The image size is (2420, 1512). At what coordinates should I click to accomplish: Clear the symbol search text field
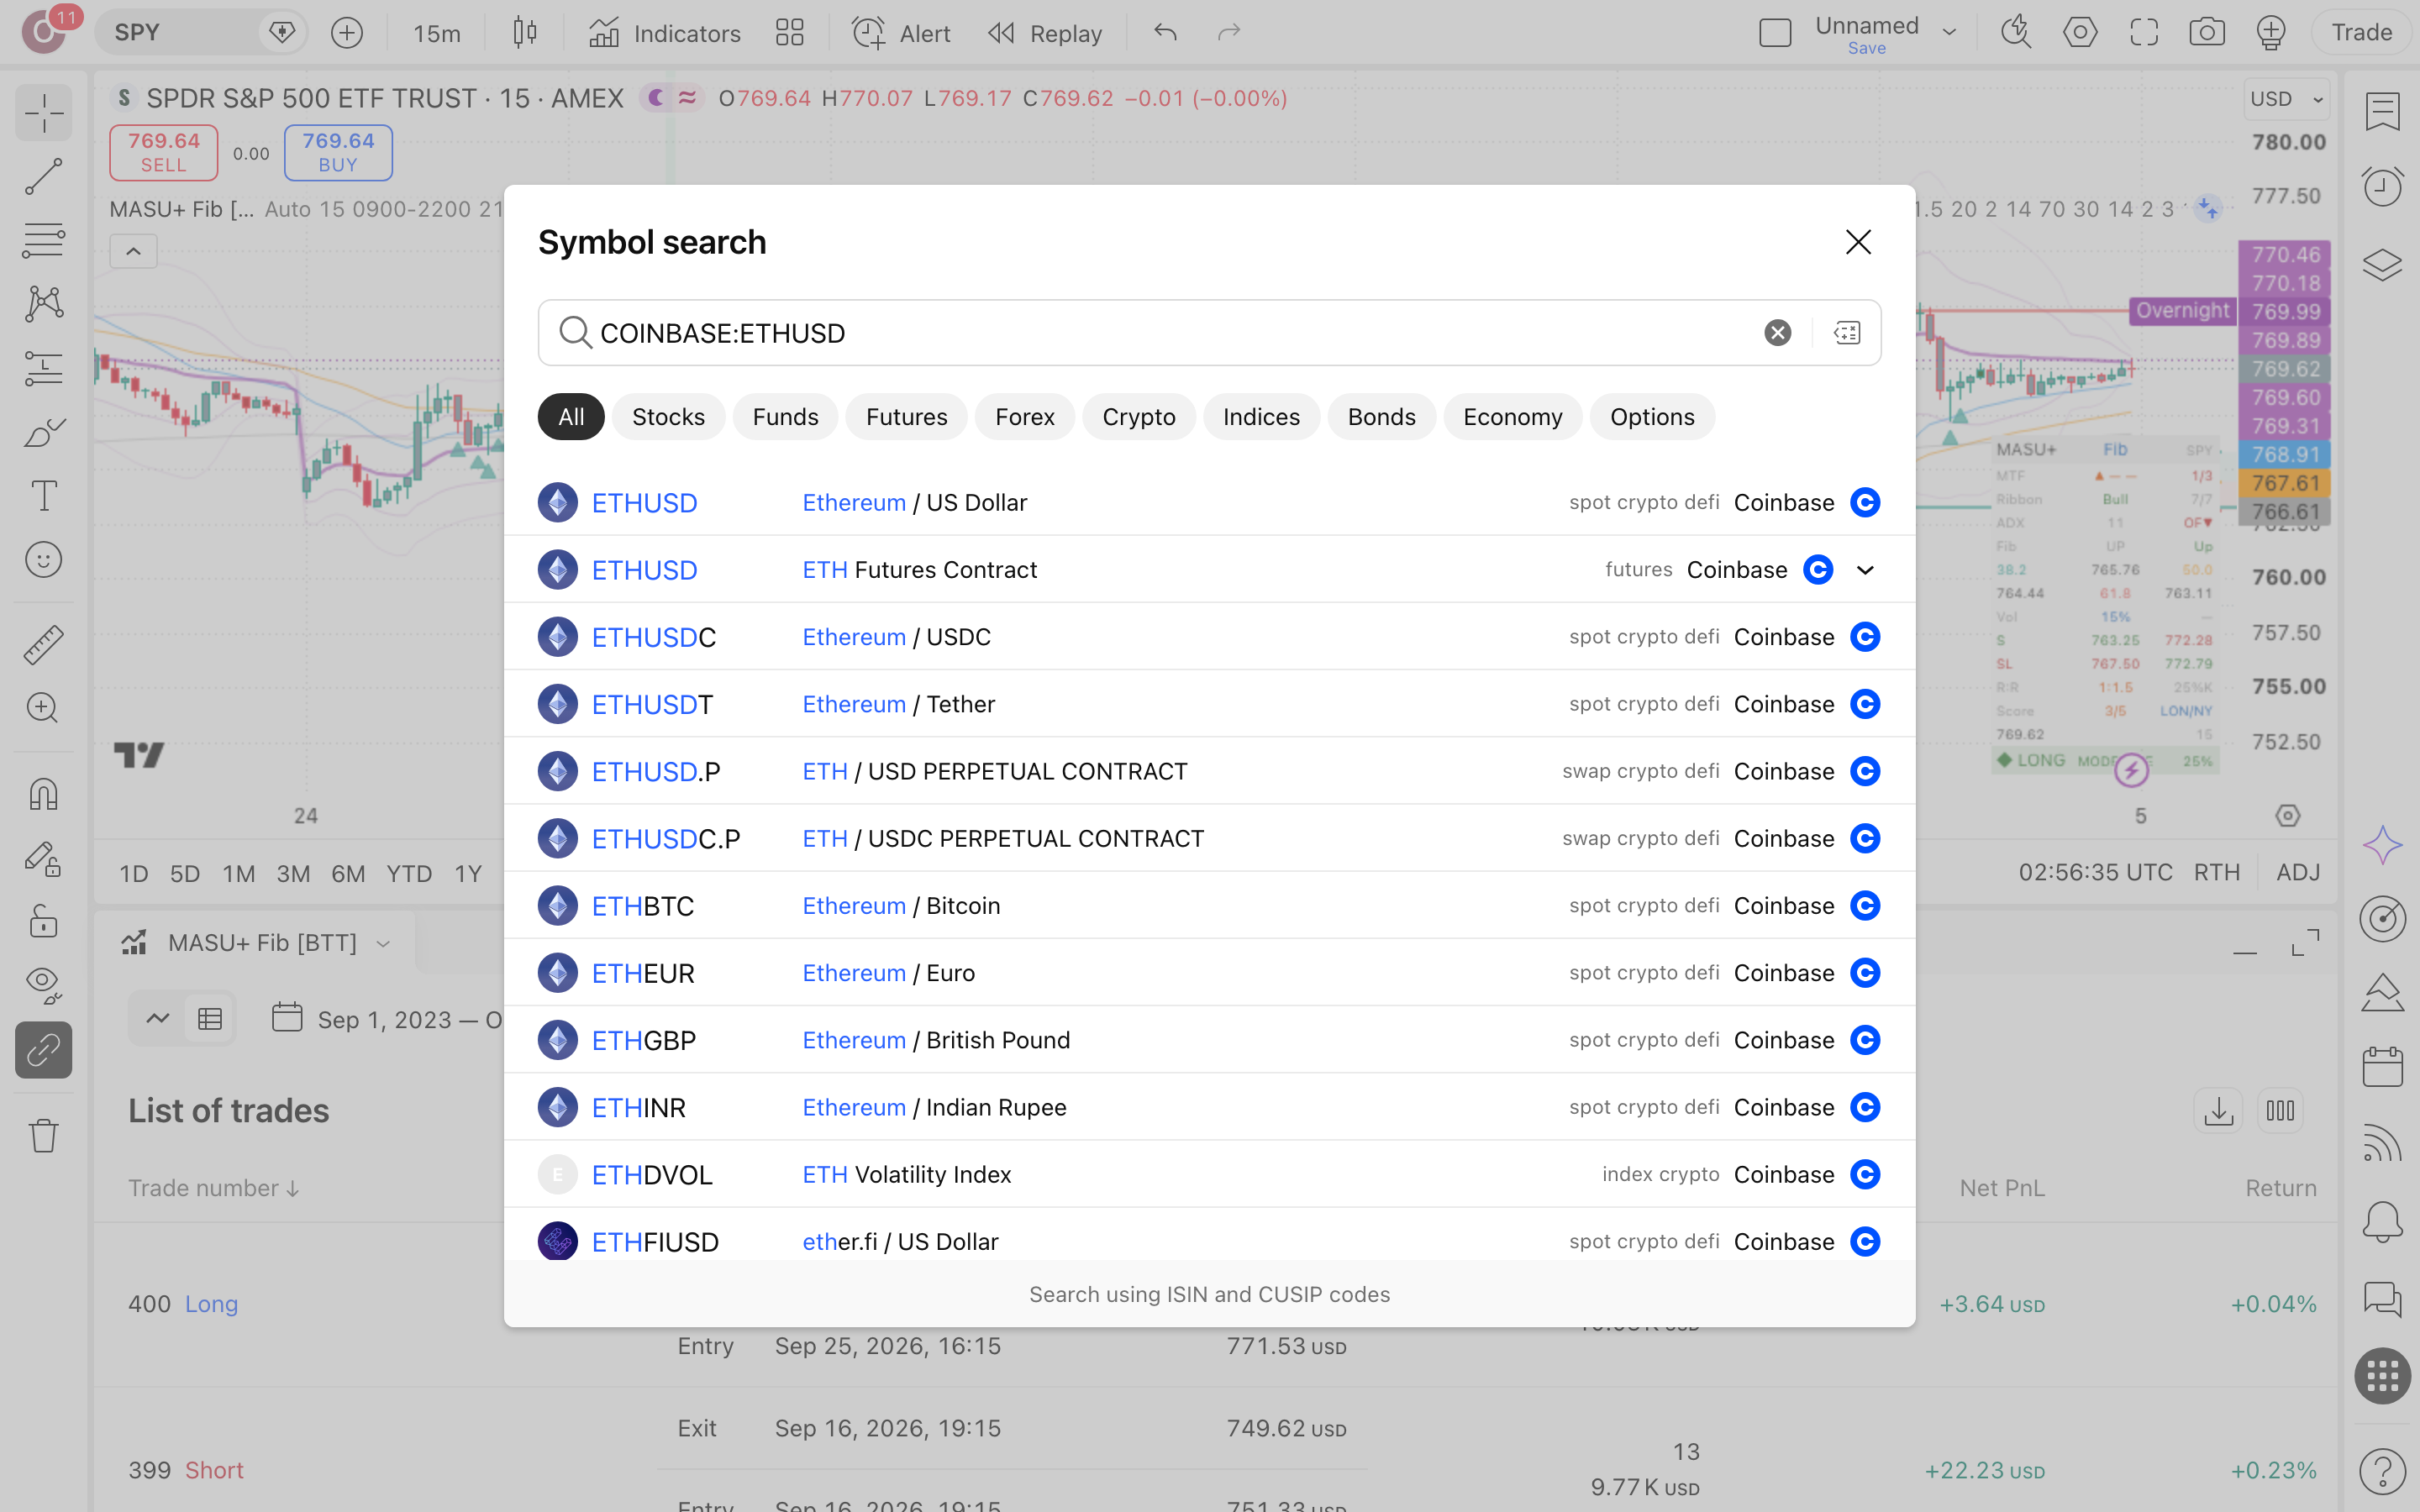coord(1777,333)
